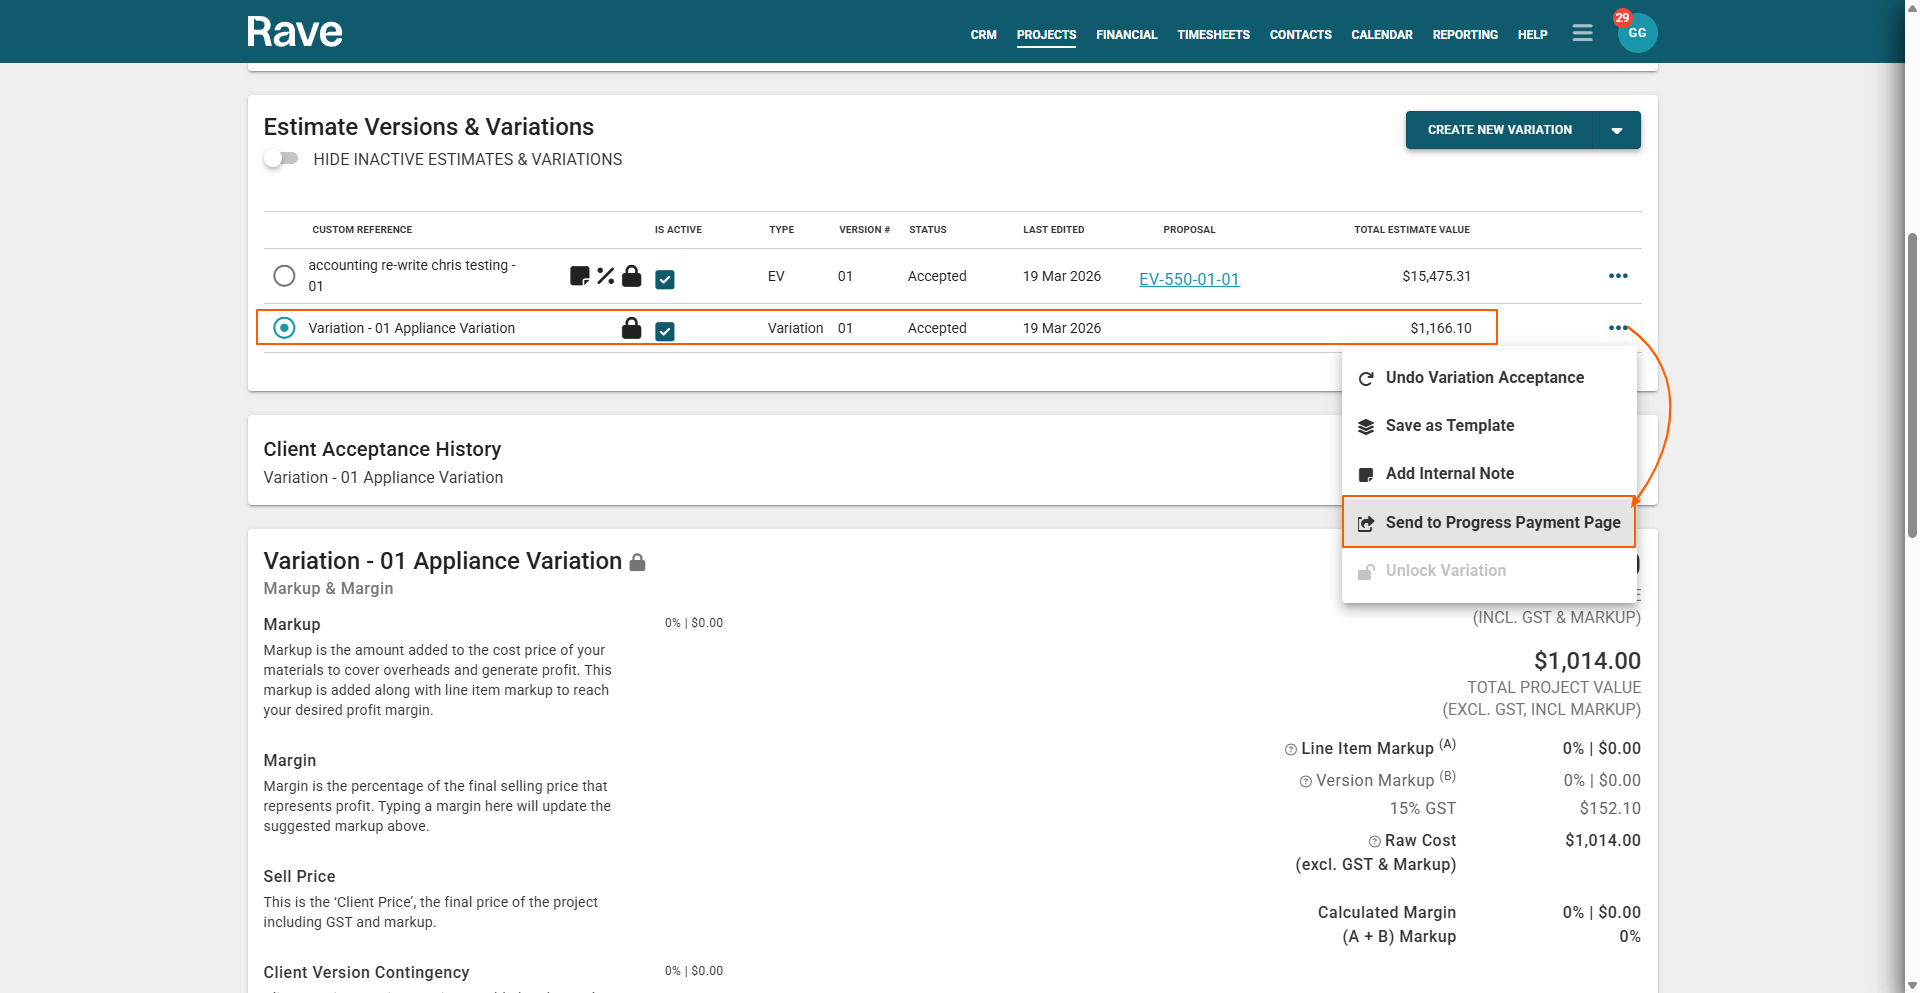Click the Line Item Markup help icon
The width and height of the screenshot is (1920, 993).
point(1291,749)
